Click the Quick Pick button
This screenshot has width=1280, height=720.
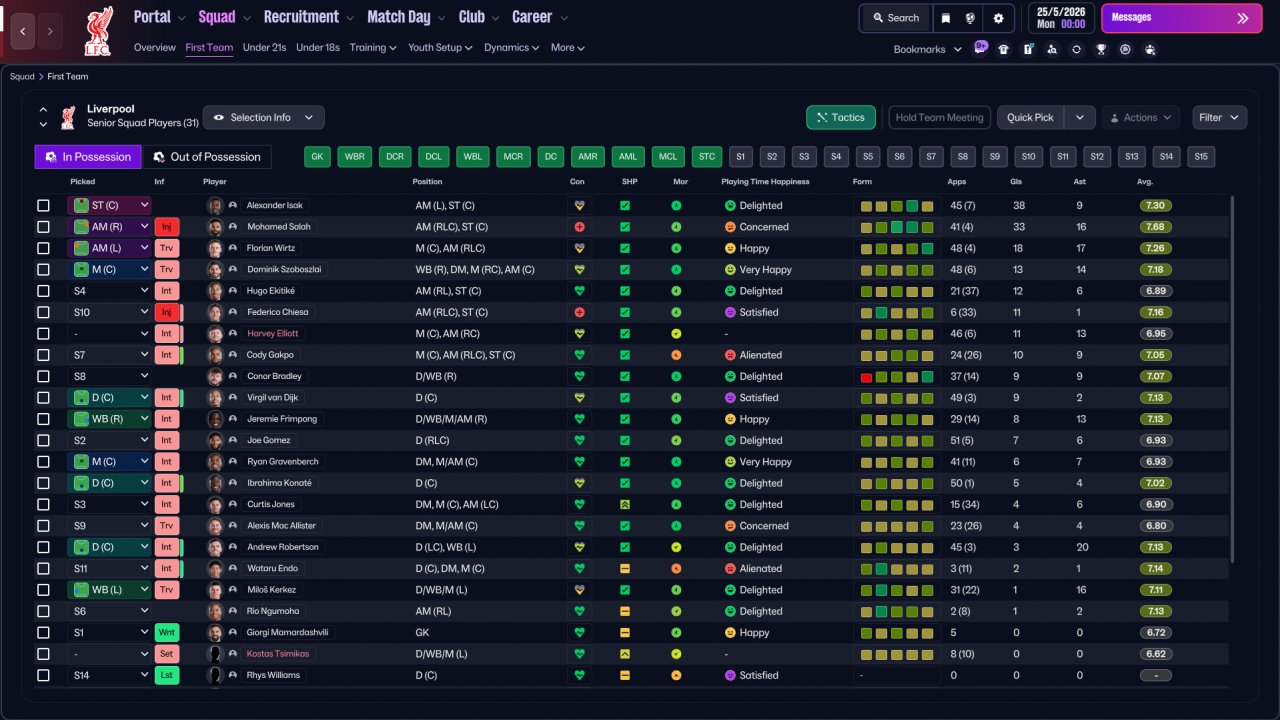1031,118
